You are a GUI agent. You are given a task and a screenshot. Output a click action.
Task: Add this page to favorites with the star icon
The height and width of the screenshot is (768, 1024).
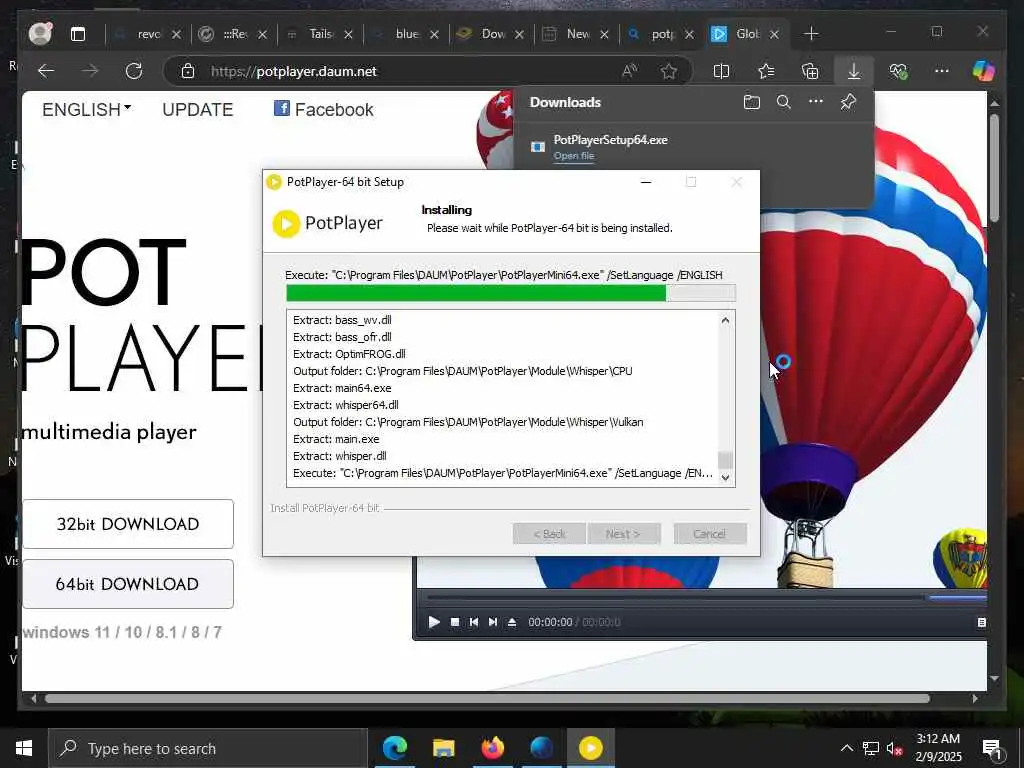click(669, 71)
